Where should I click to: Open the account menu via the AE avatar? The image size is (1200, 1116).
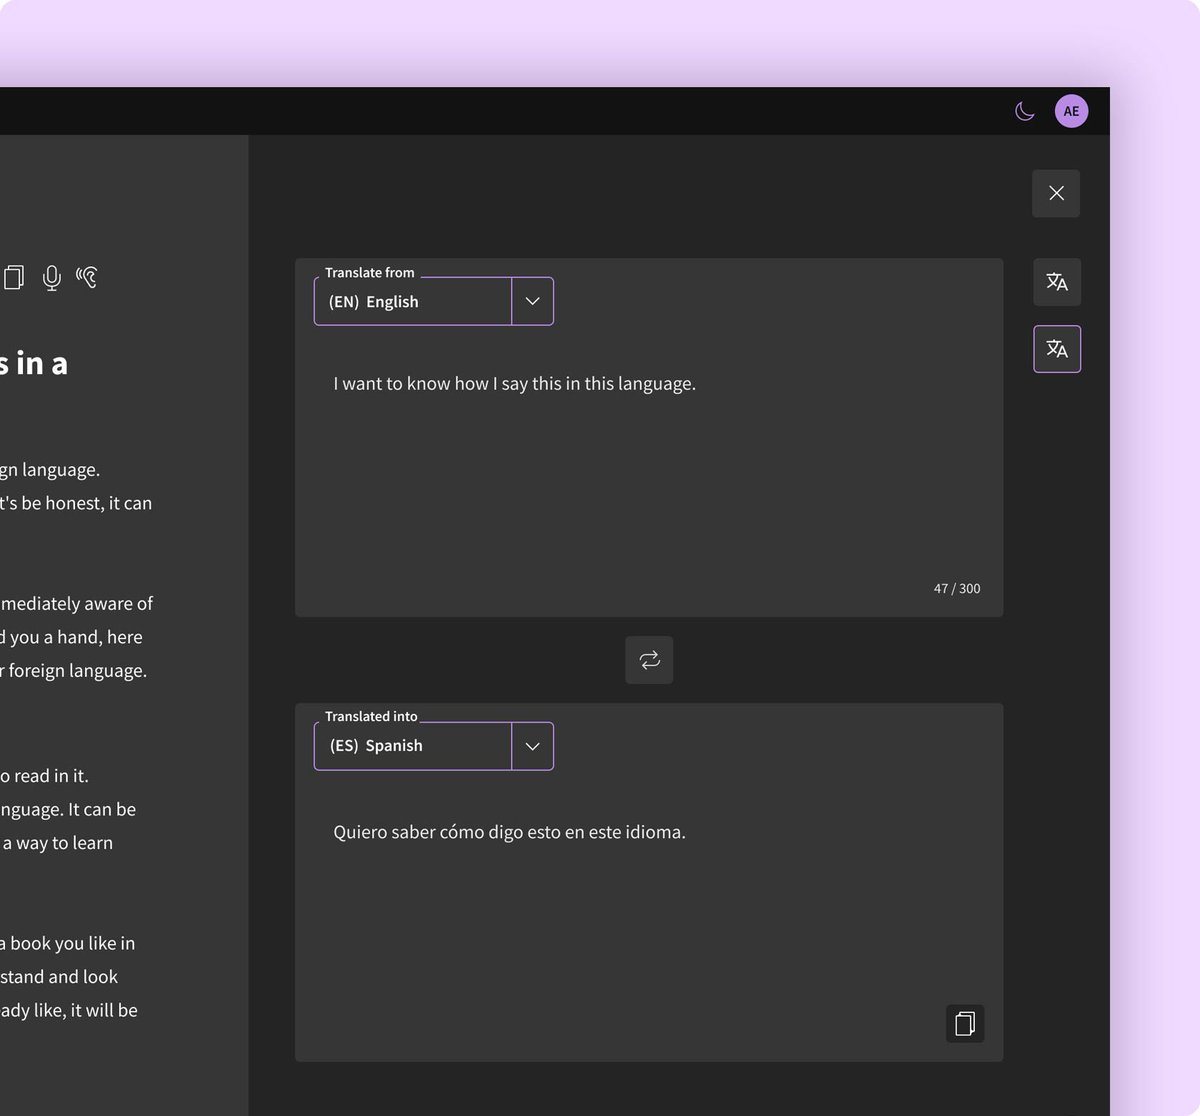click(x=1071, y=111)
